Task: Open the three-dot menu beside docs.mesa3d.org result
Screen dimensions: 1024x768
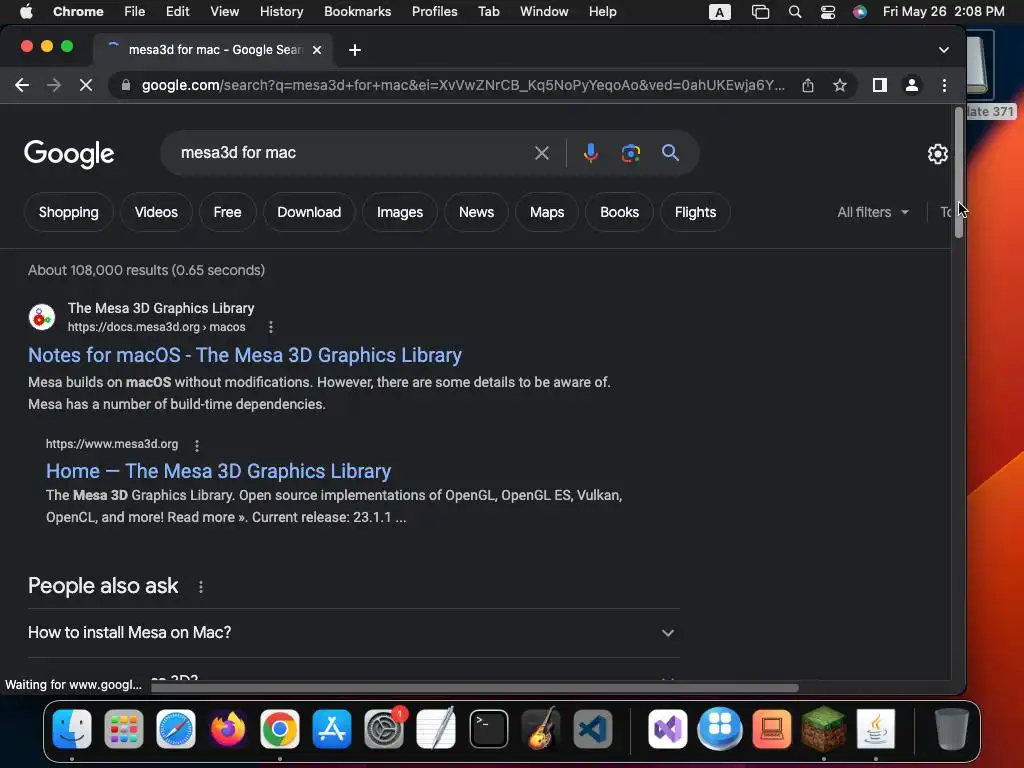Action: pyautogui.click(x=270, y=327)
